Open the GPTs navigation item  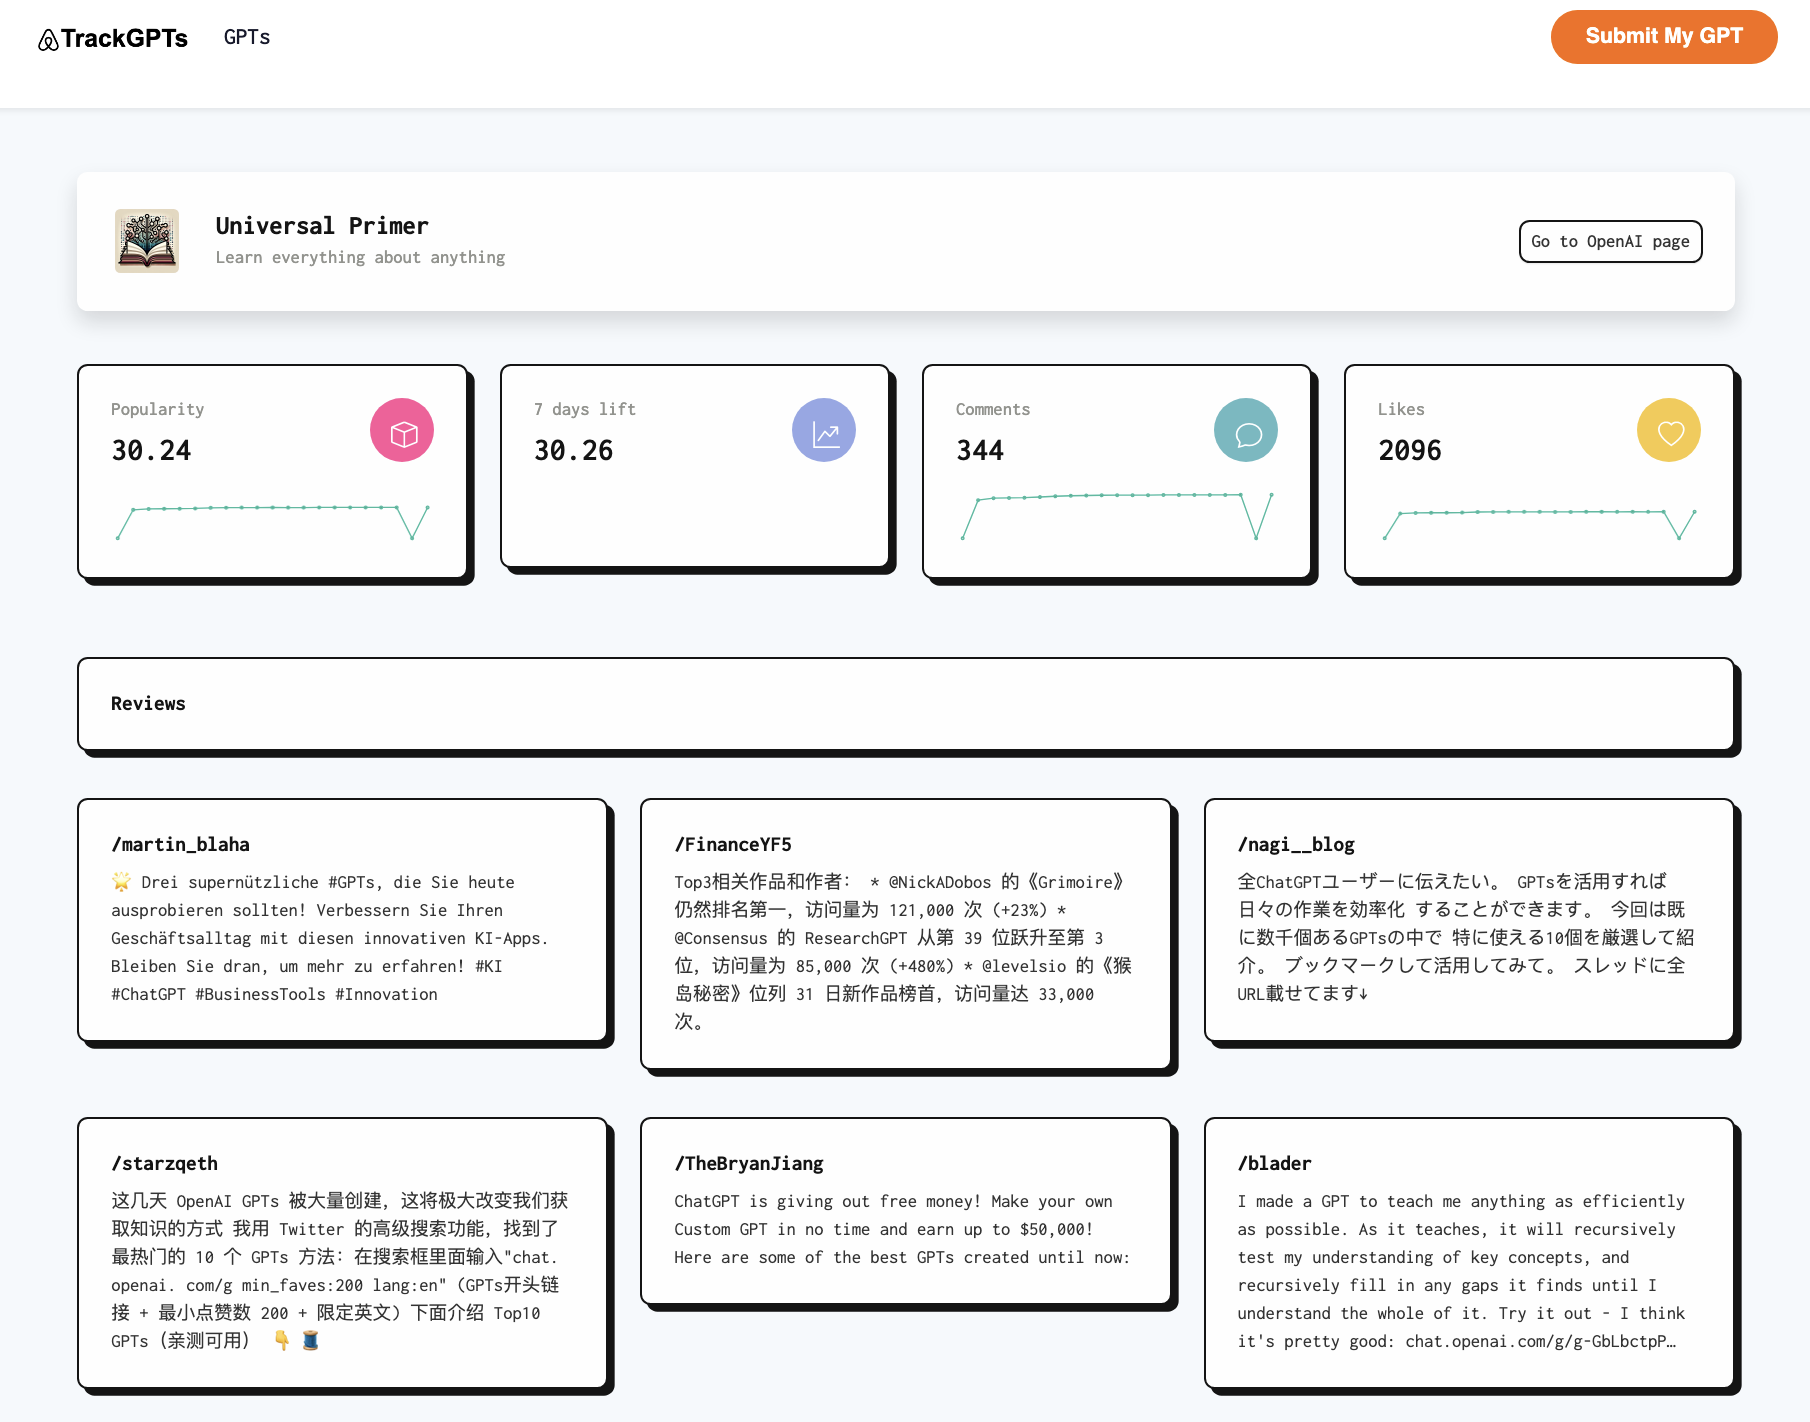247,37
